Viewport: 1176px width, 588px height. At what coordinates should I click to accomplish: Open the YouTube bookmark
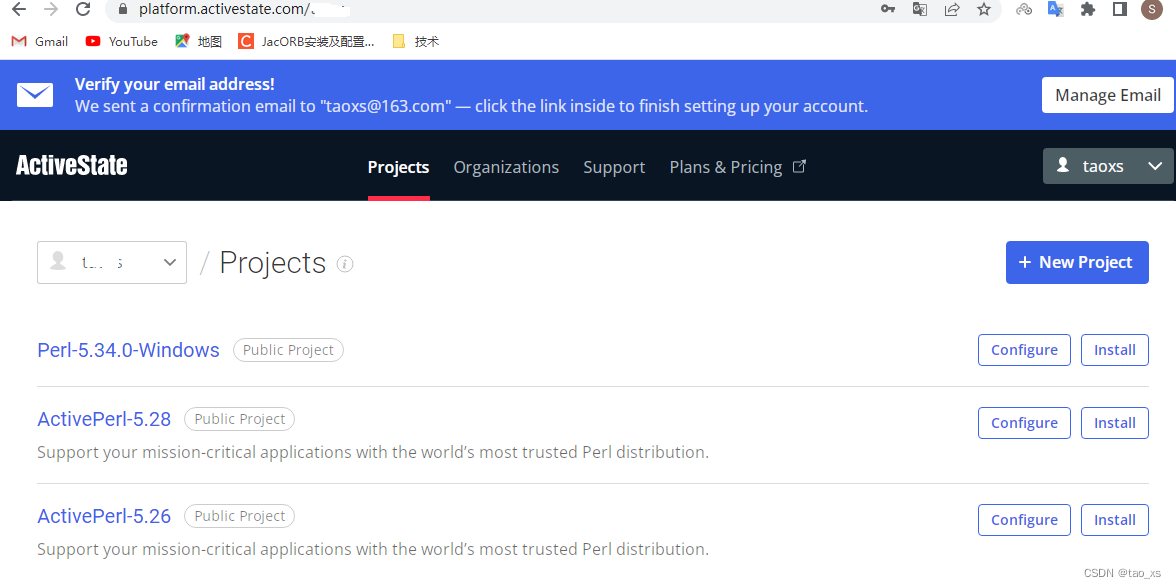click(122, 41)
